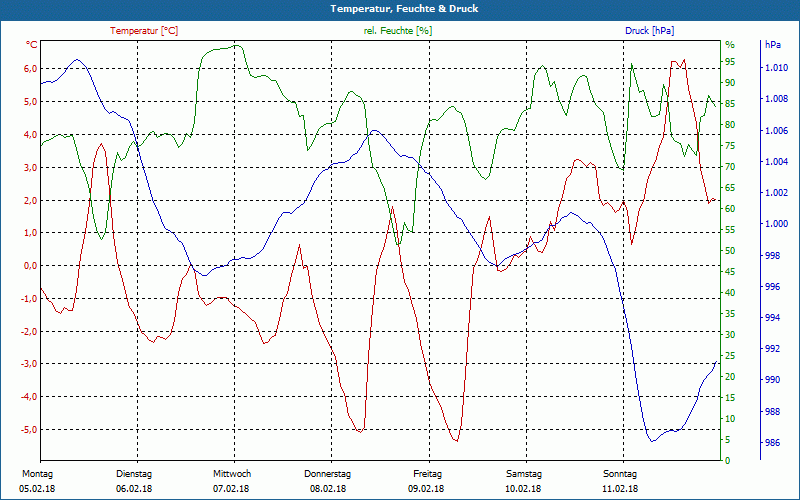Click the 1.010 value on the pressure axis
The image size is (800, 500).
click(x=776, y=68)
